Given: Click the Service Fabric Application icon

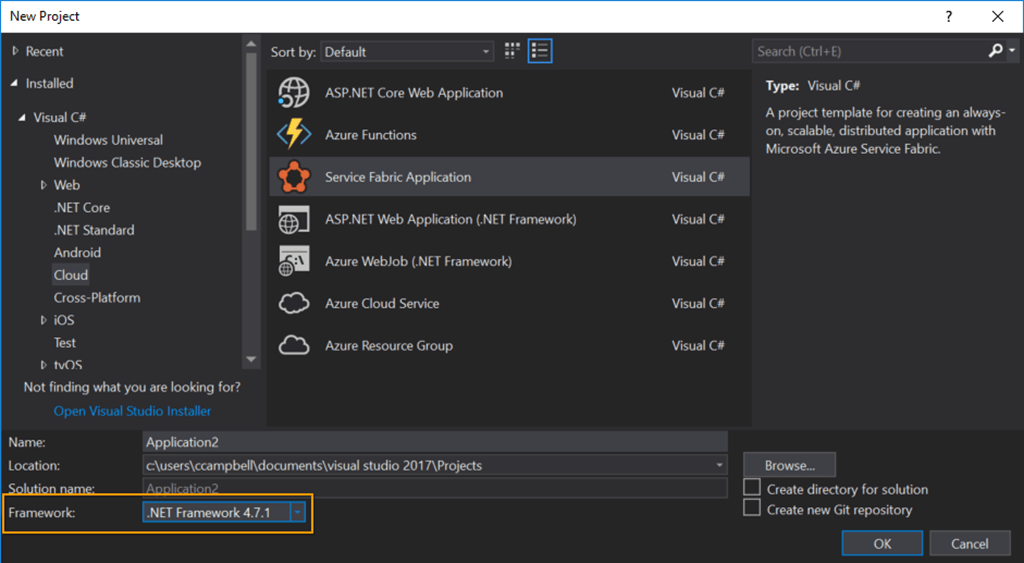Looking at the screenshot, I should [294, 177].
